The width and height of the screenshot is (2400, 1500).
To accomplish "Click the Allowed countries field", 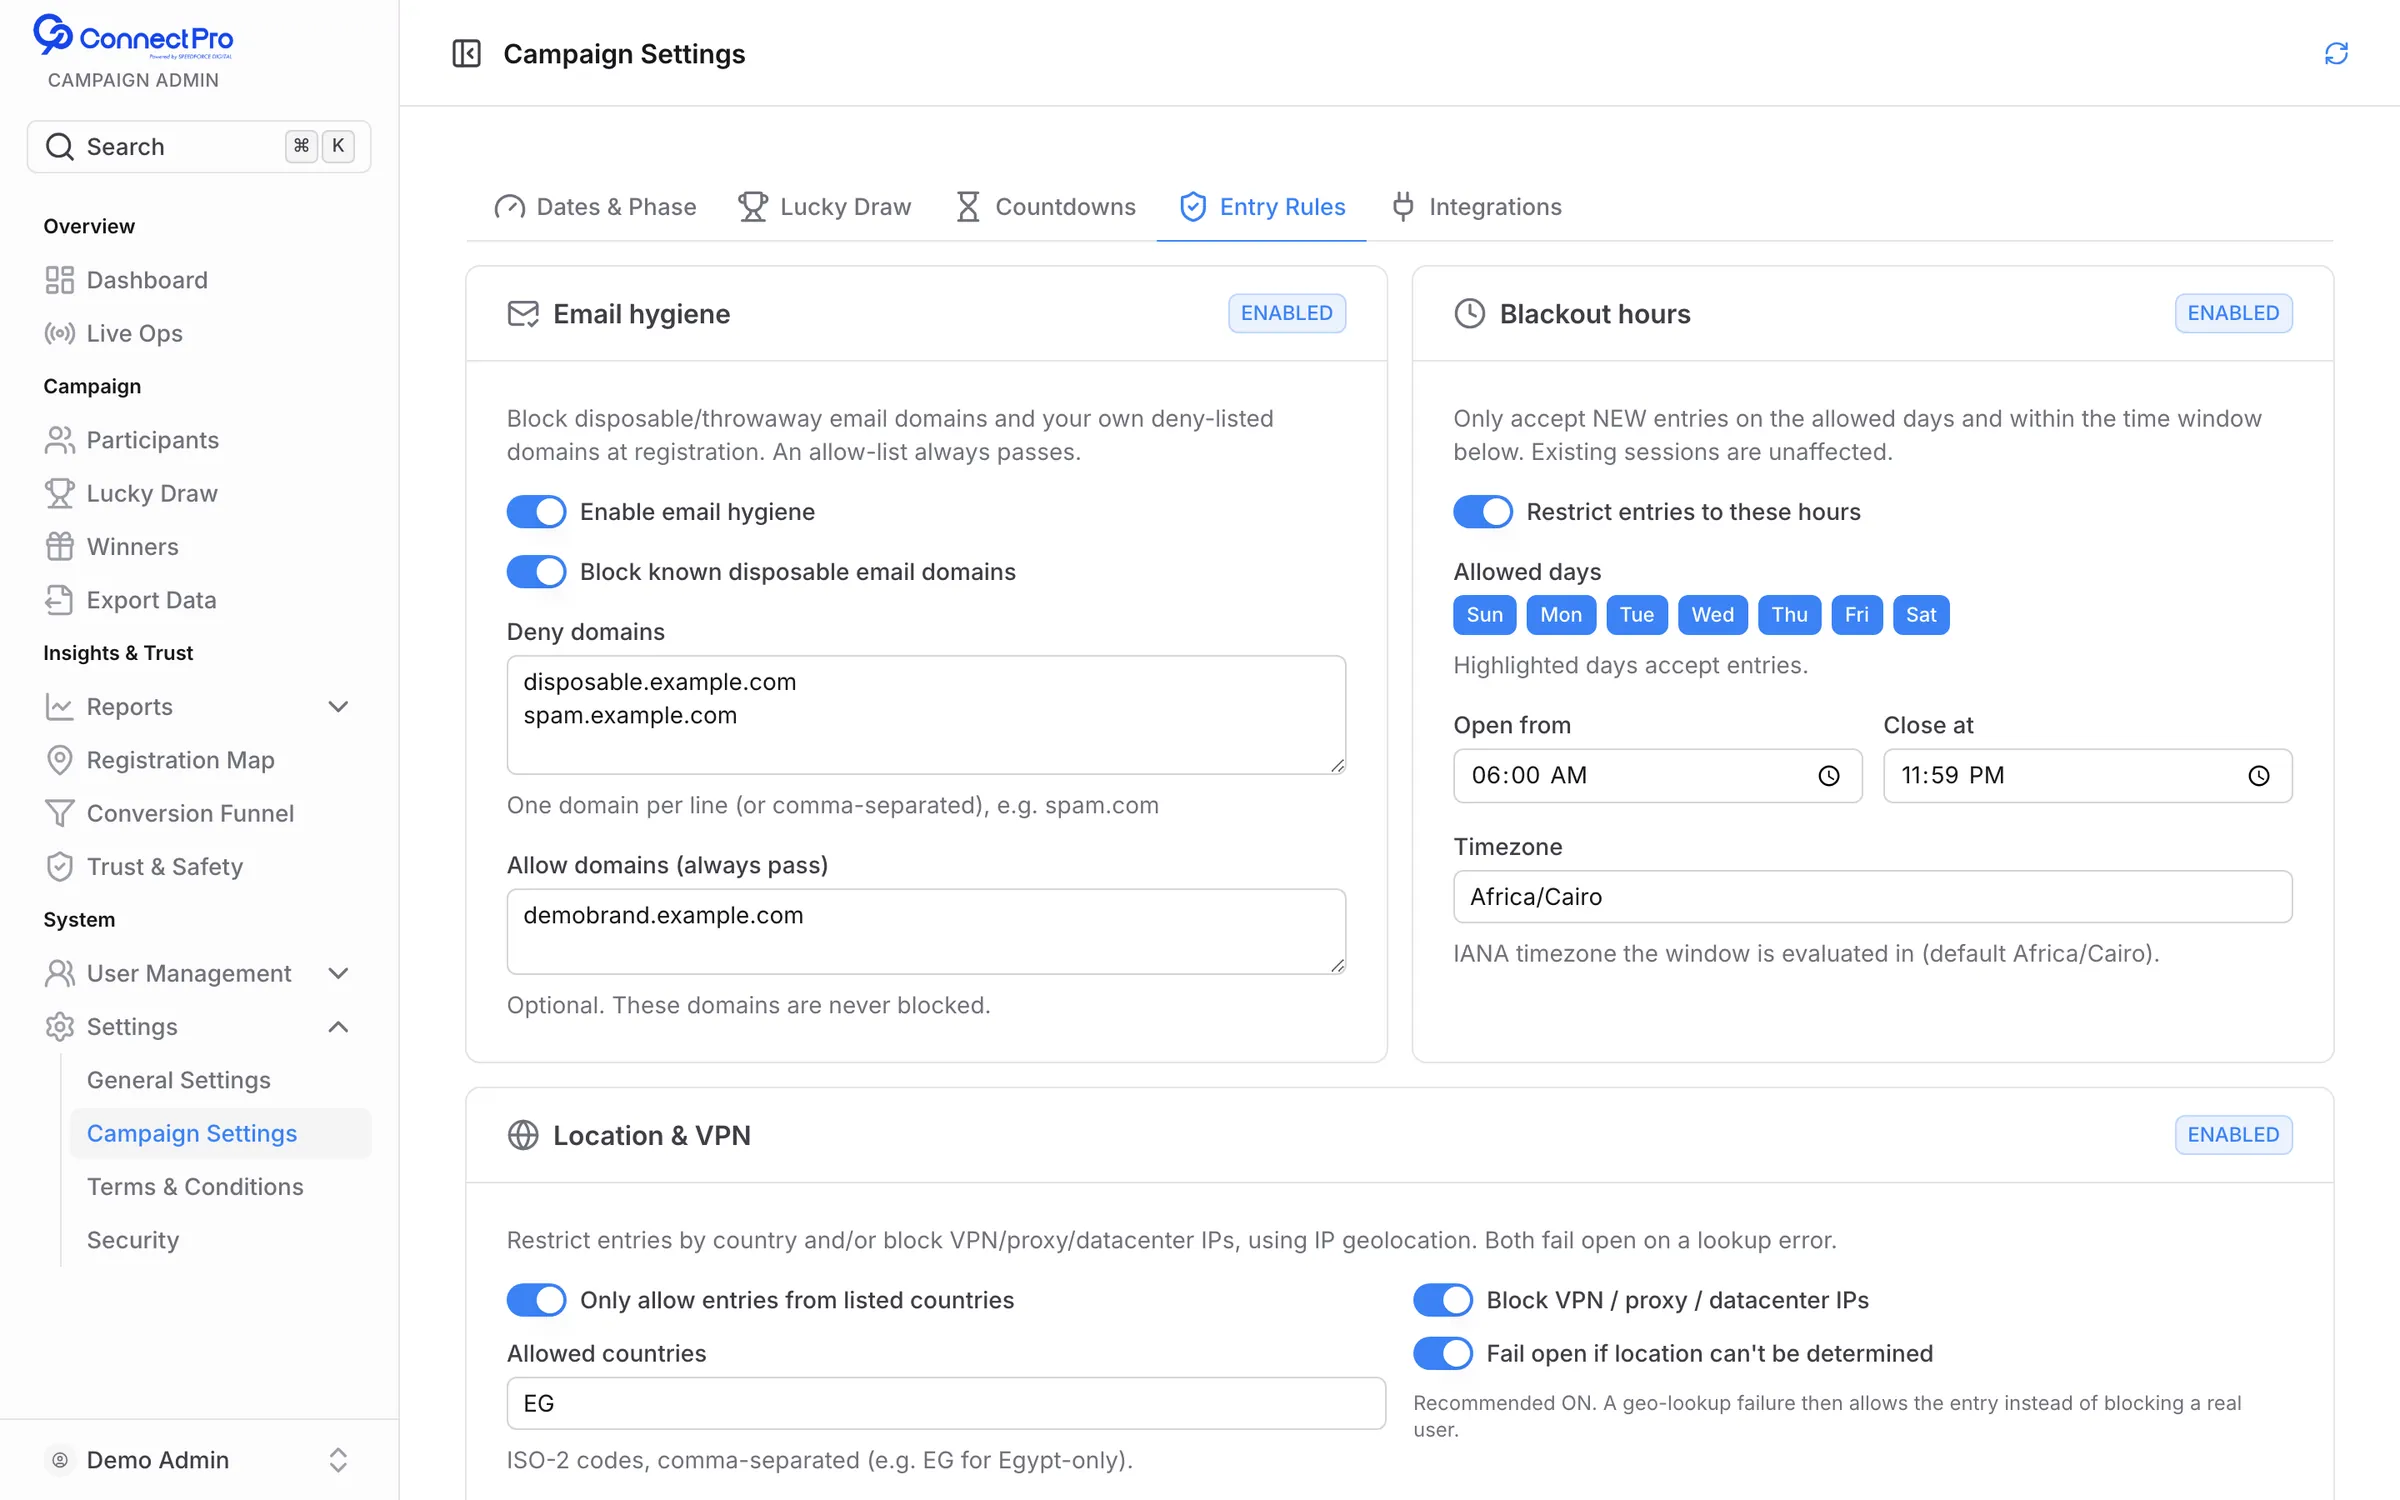I will point(946,1403).
